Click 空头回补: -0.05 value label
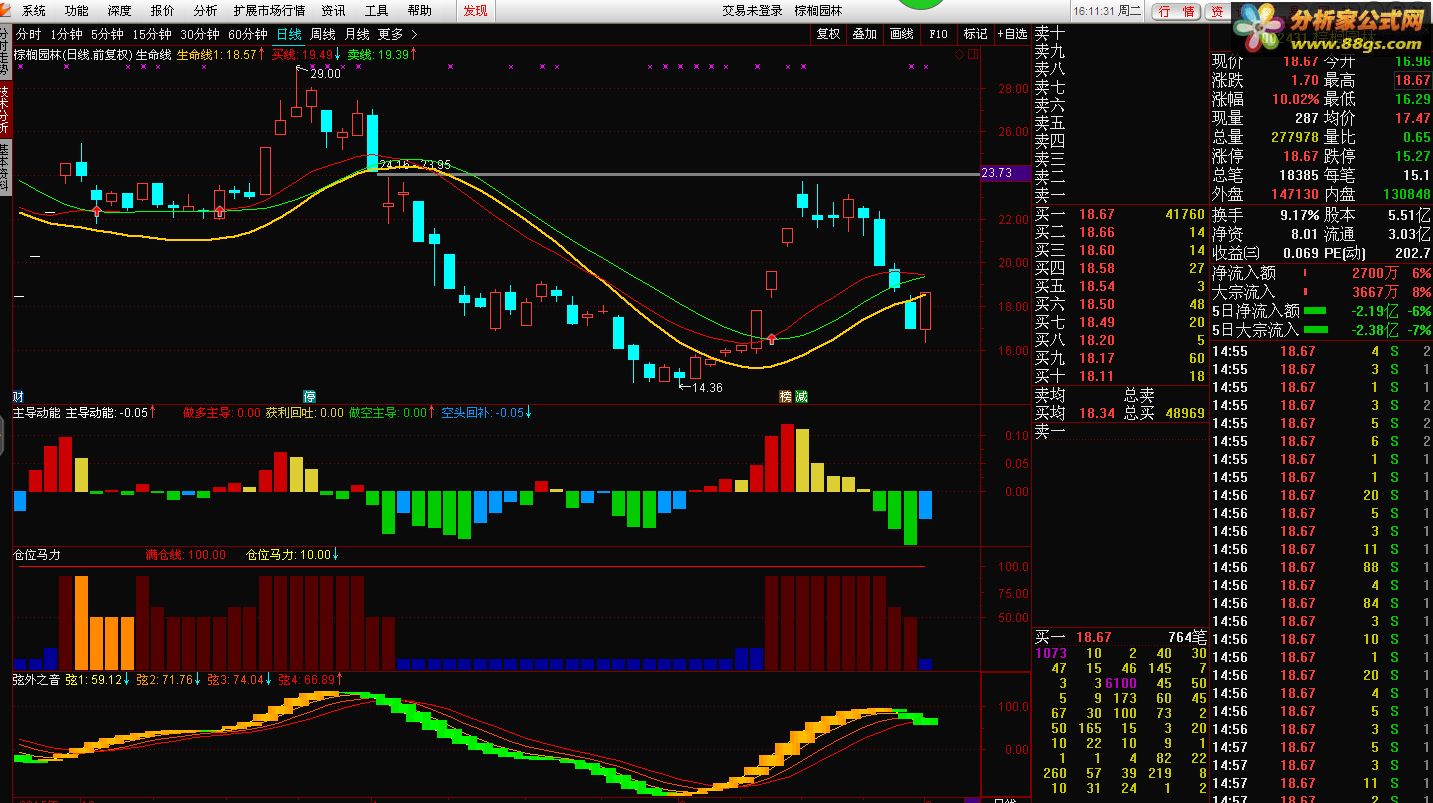This screenshot has width=1433, height=803. pos(483,412)
